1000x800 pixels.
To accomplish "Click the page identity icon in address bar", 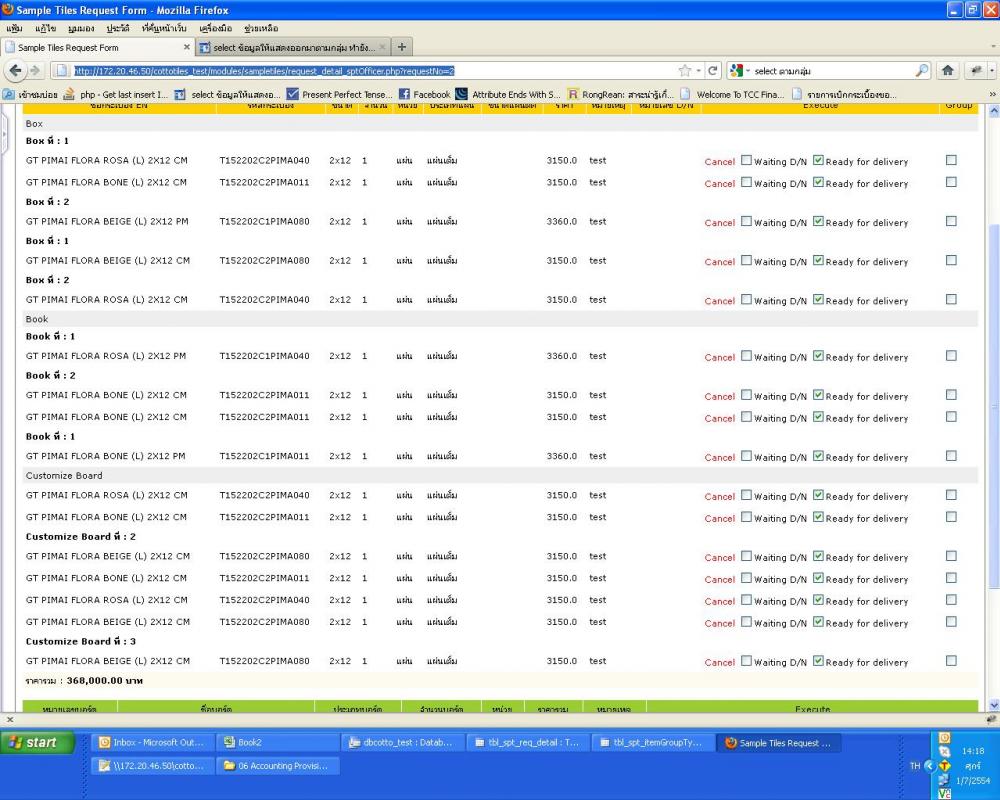I will (61, 71).
